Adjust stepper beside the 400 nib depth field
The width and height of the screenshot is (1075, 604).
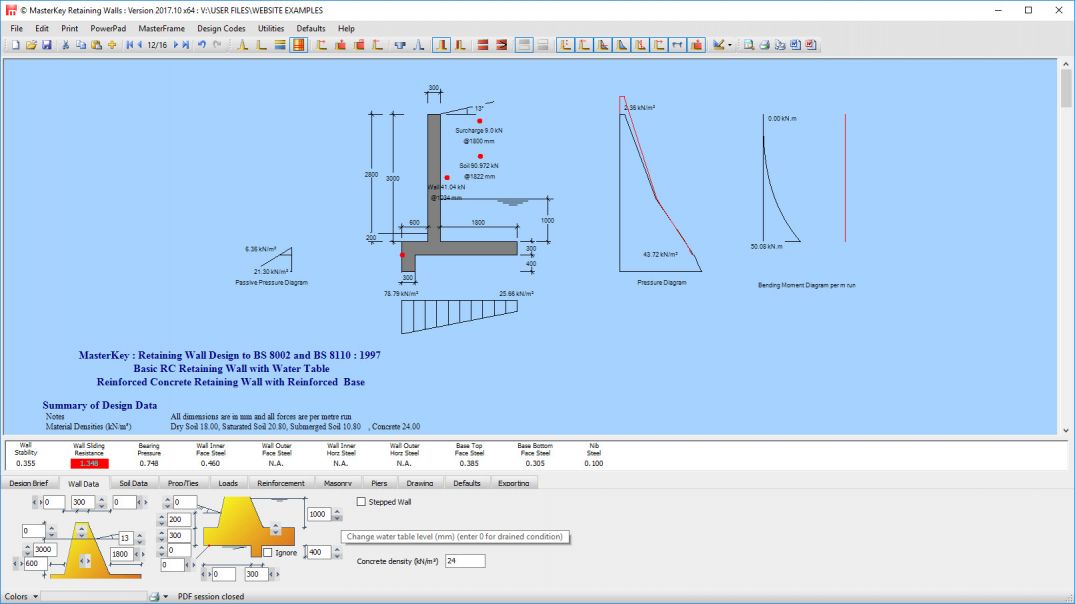(x=337, y=552)
